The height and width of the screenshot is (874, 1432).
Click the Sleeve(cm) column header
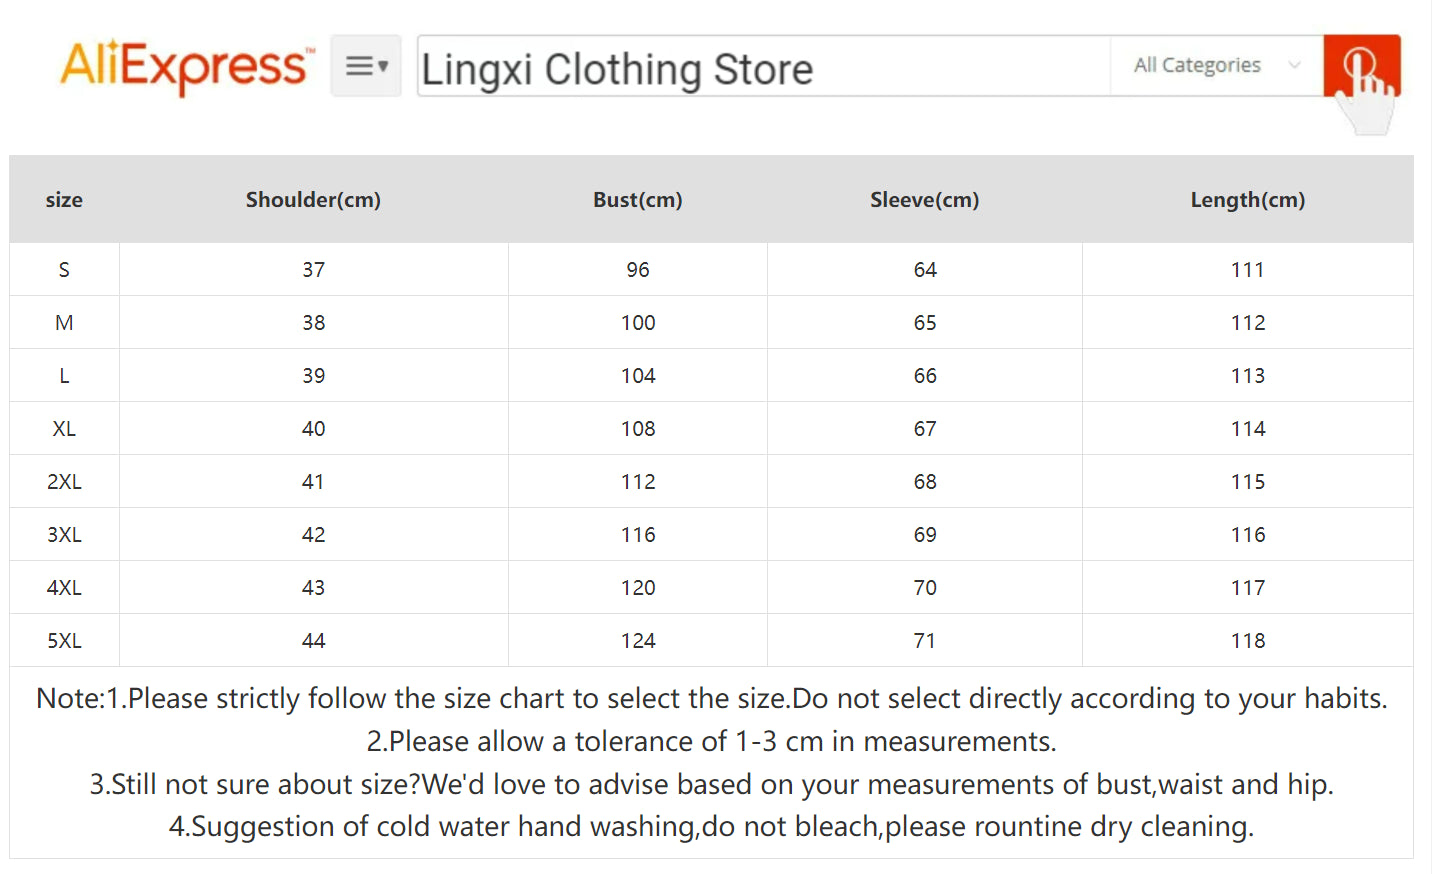(x=924, y=199)
